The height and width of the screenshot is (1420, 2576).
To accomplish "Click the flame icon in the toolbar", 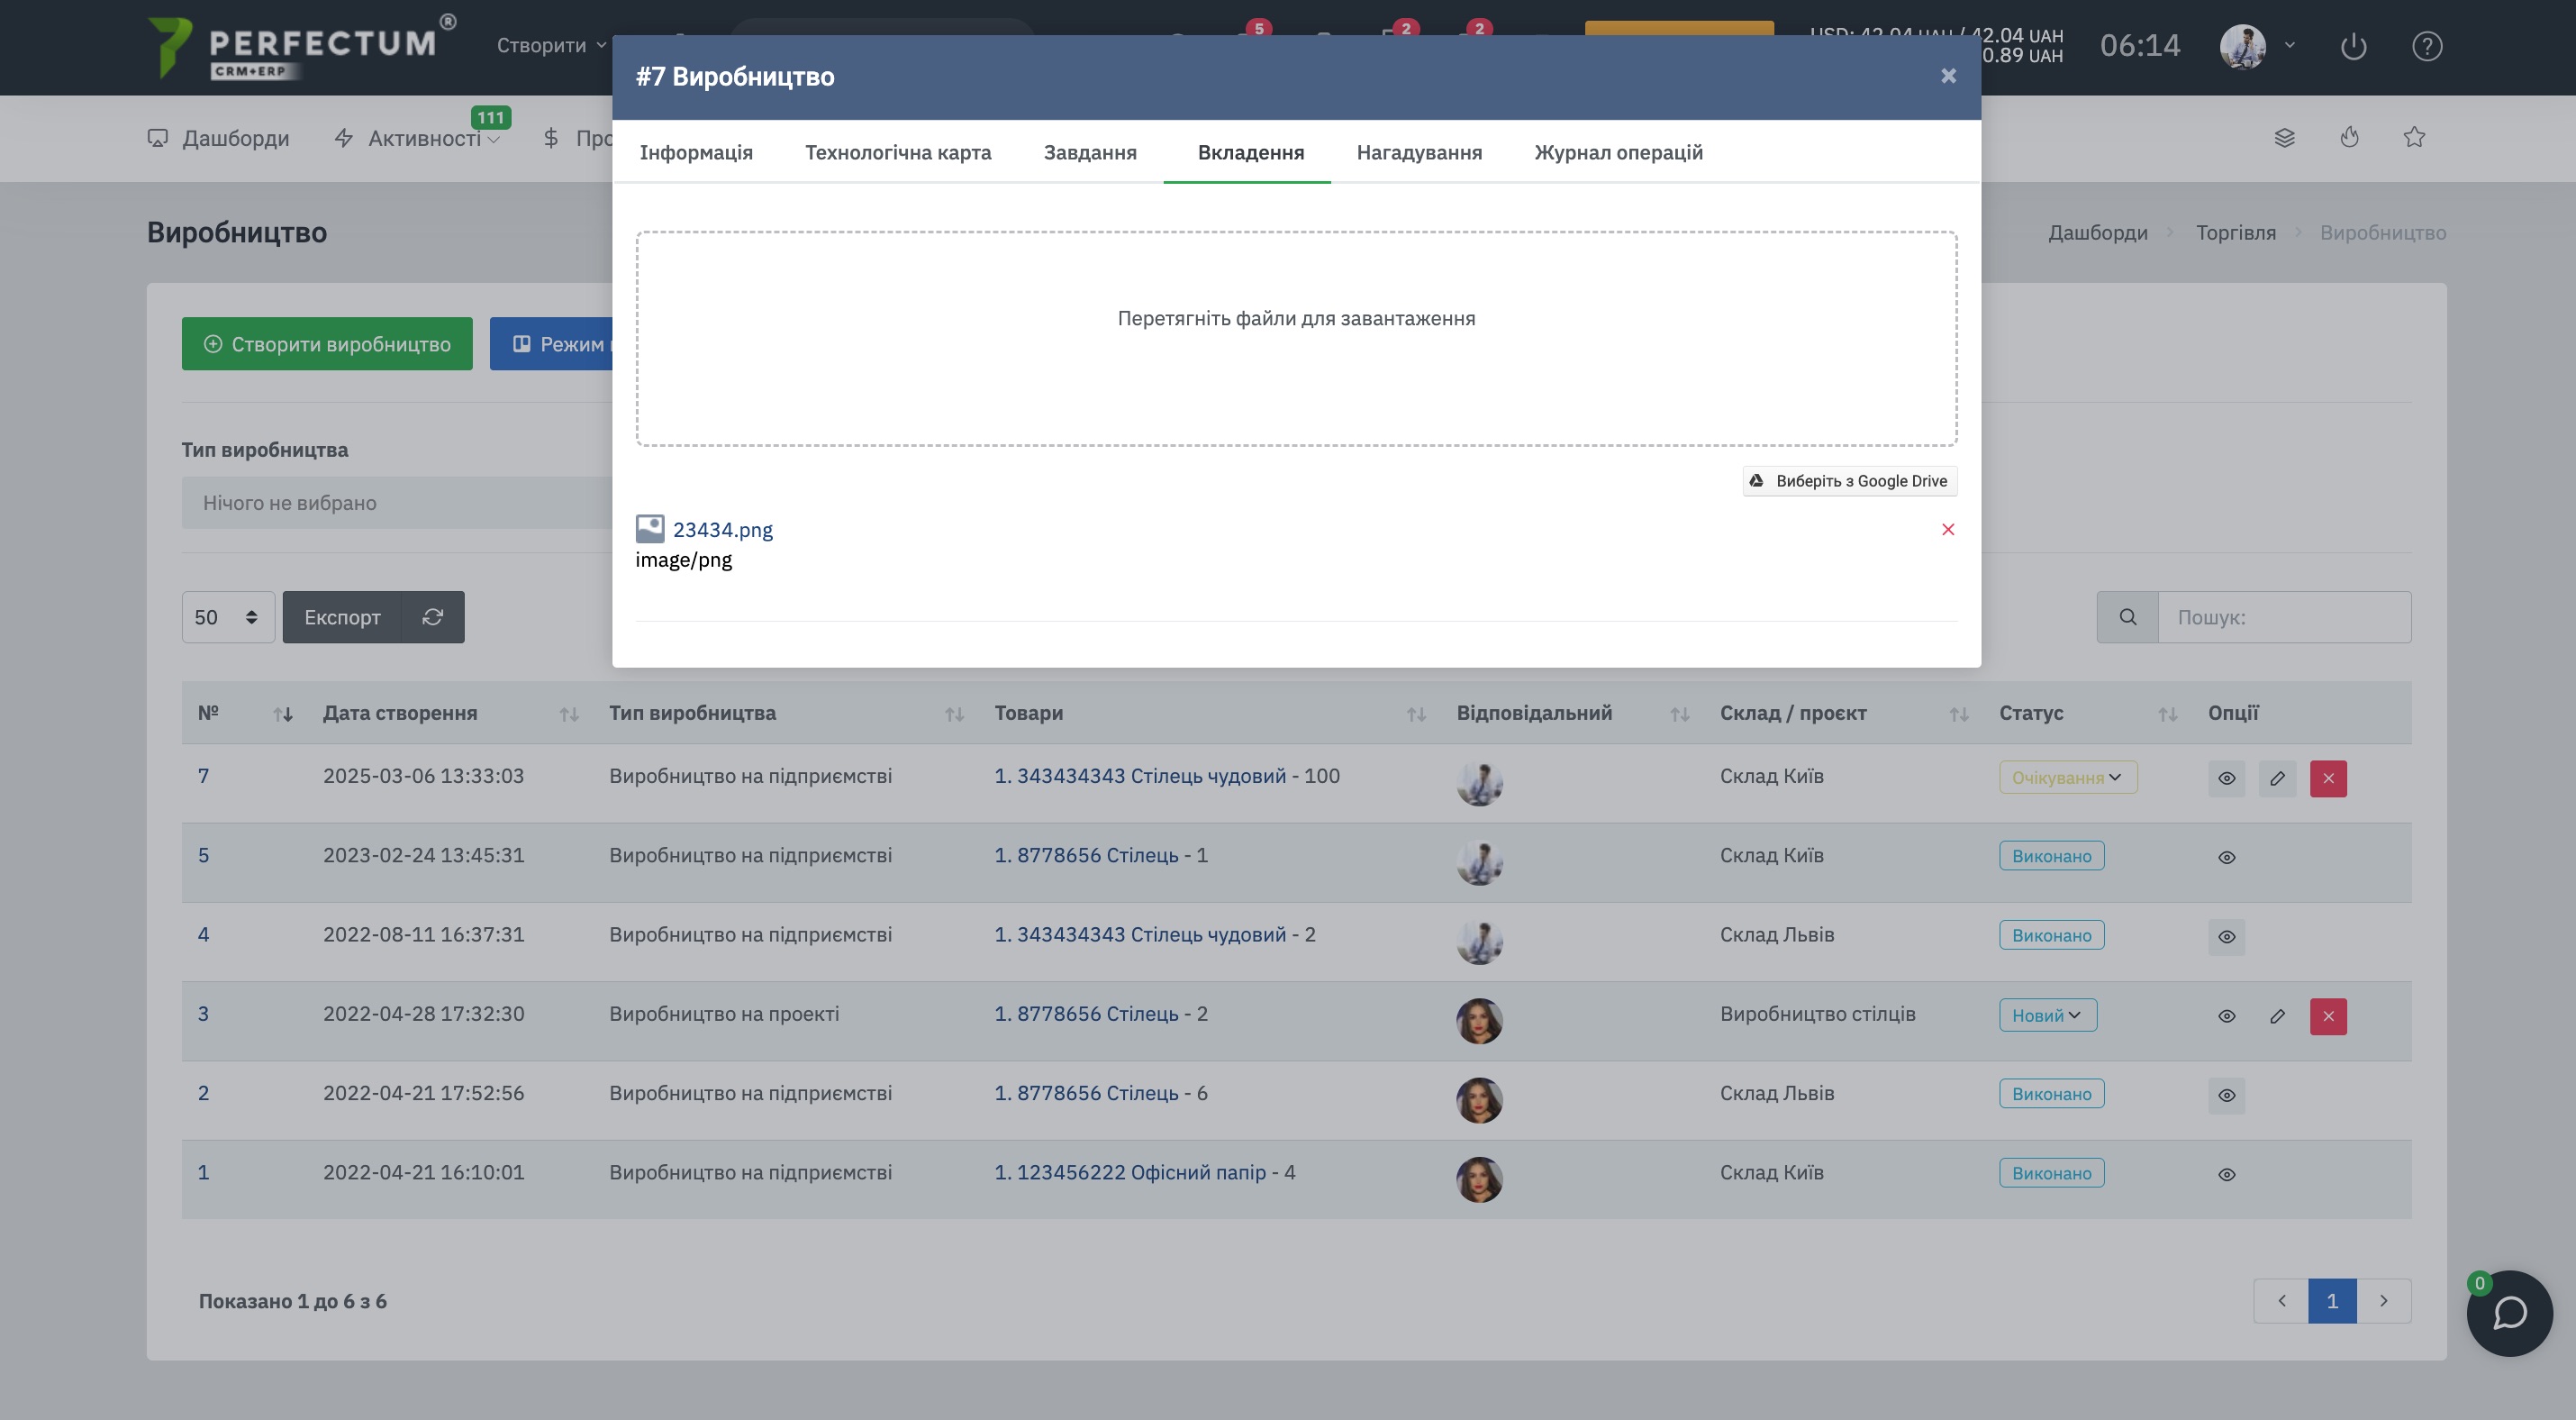I will 2349,137.
